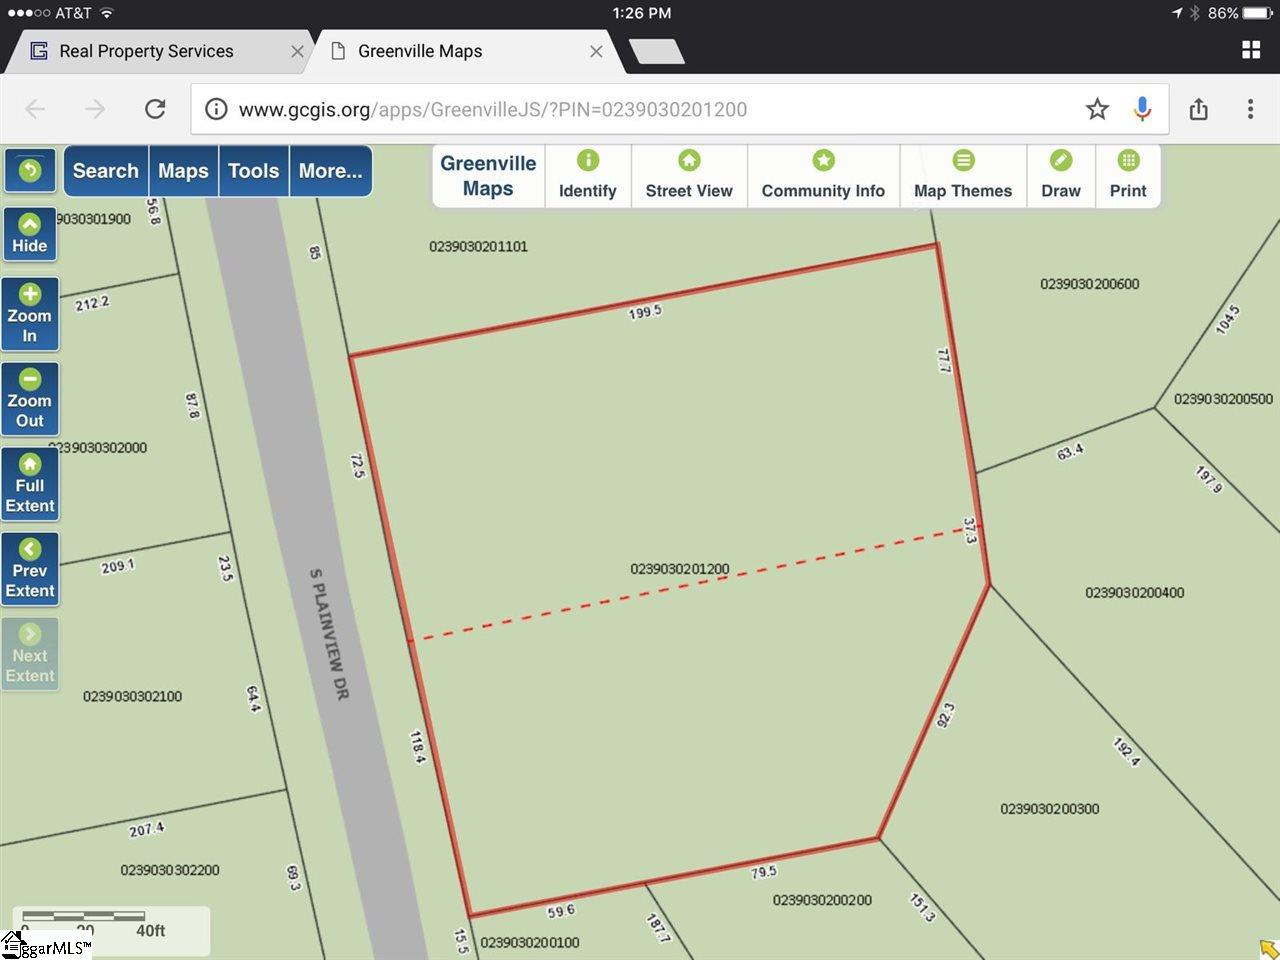Bookmark this page with star icon

point(1097,109)
